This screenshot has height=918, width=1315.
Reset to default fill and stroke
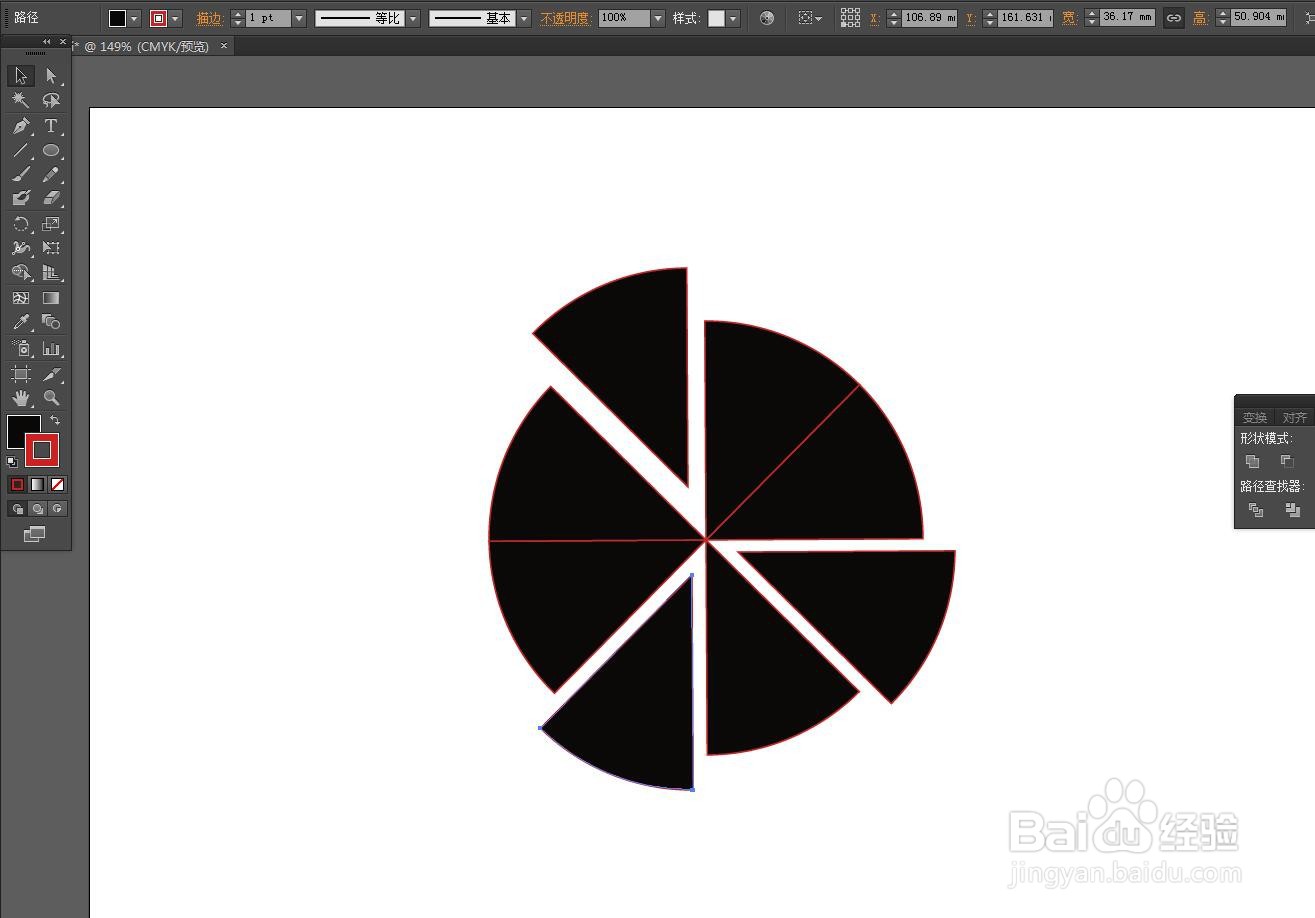(x=12, y=462)
